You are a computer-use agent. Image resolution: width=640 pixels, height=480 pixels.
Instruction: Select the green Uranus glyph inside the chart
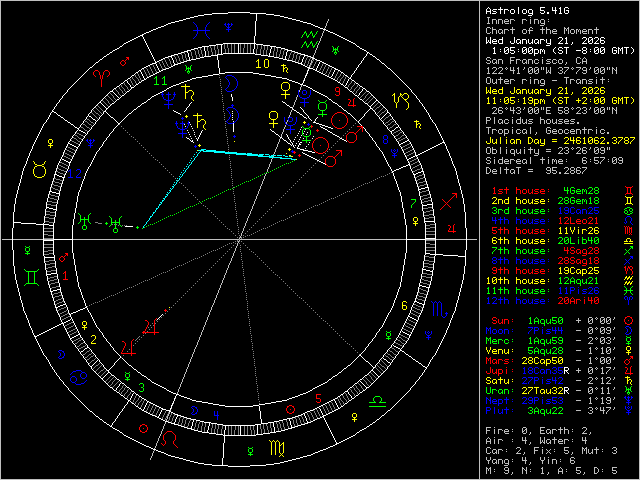(88, 219)
